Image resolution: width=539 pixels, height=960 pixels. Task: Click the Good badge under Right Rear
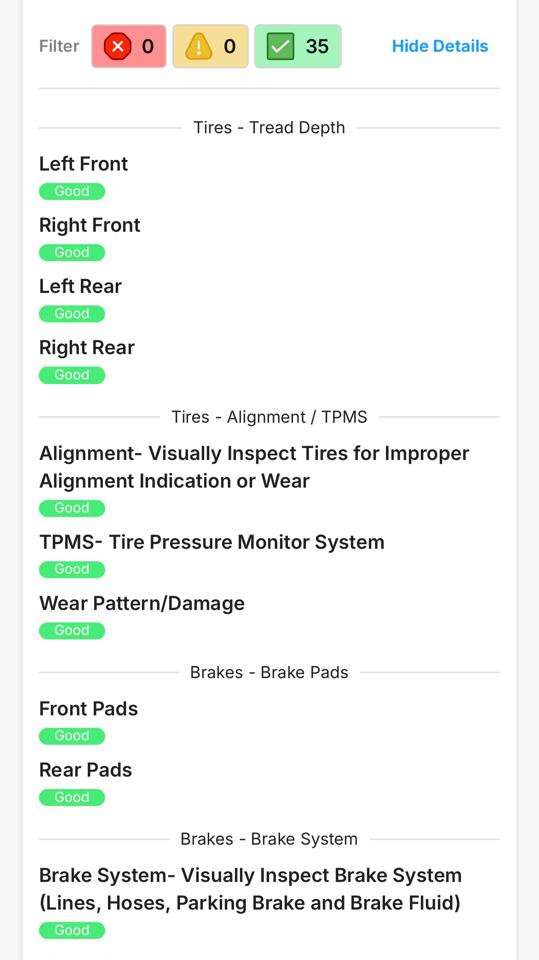click(72, 375)
